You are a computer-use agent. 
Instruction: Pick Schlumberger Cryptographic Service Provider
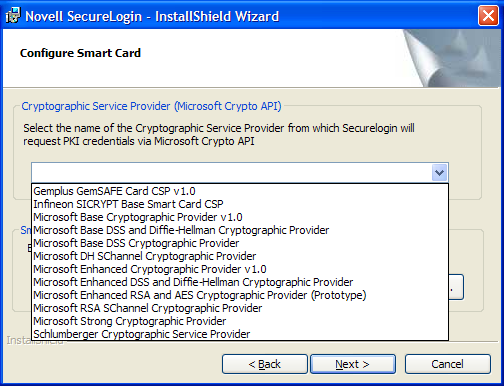coord(240,334)
